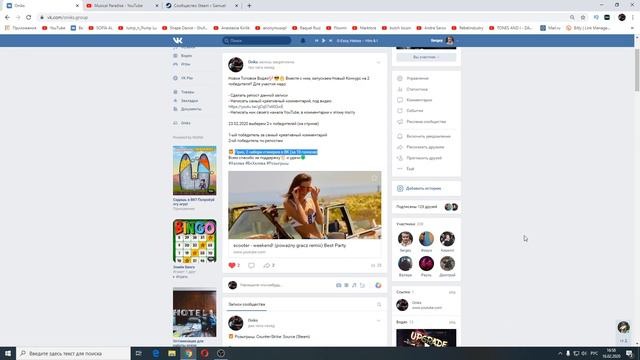This screenshot has width=640, height=360.
Task: Search community posts via magnifier icon
Action: 379,304
